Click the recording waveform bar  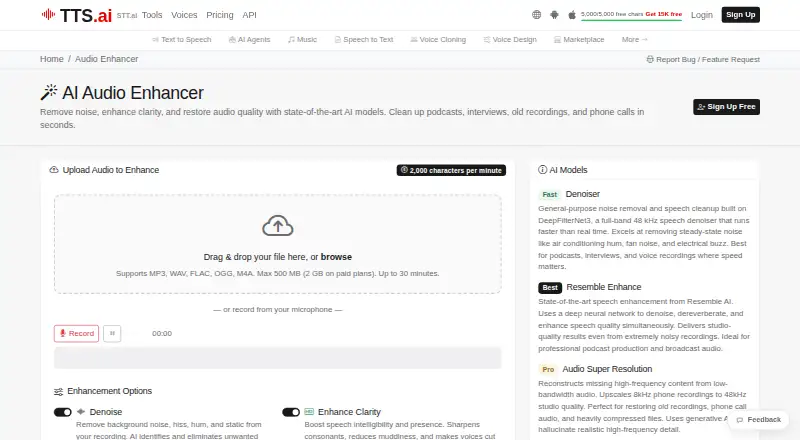pos(278,358)
